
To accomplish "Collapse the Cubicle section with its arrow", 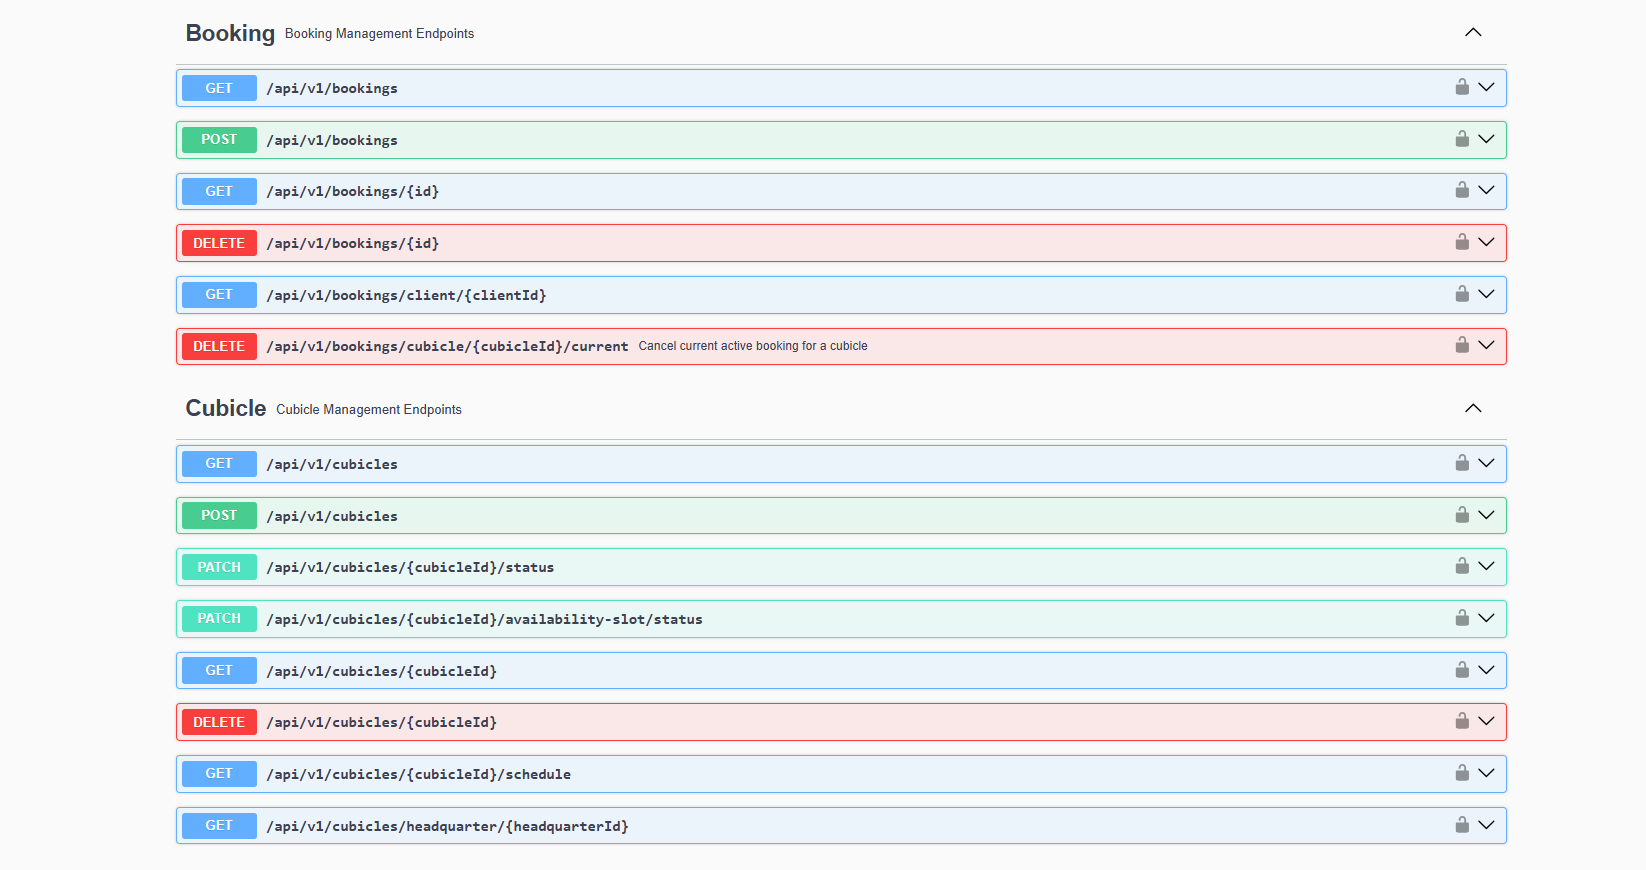I will tap(1472, 408).
